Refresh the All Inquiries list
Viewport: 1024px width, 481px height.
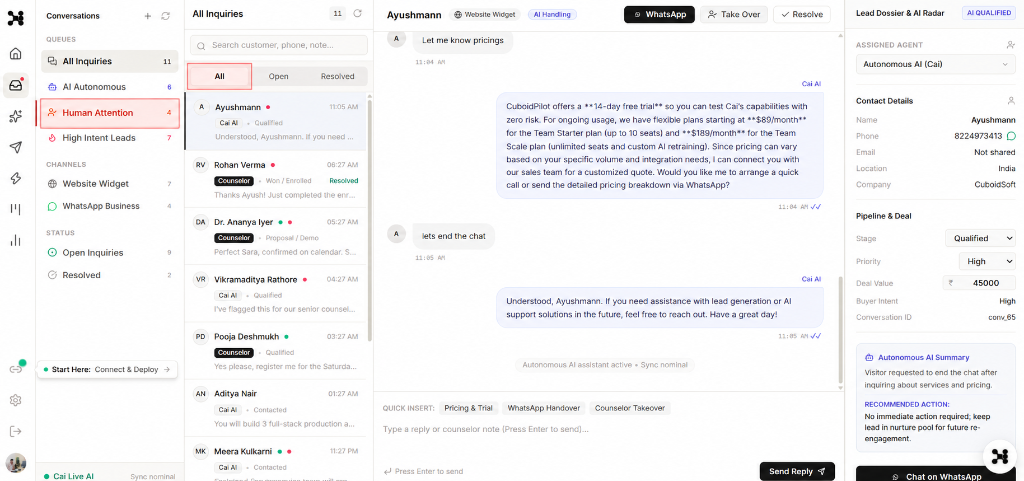pos(357,13)
